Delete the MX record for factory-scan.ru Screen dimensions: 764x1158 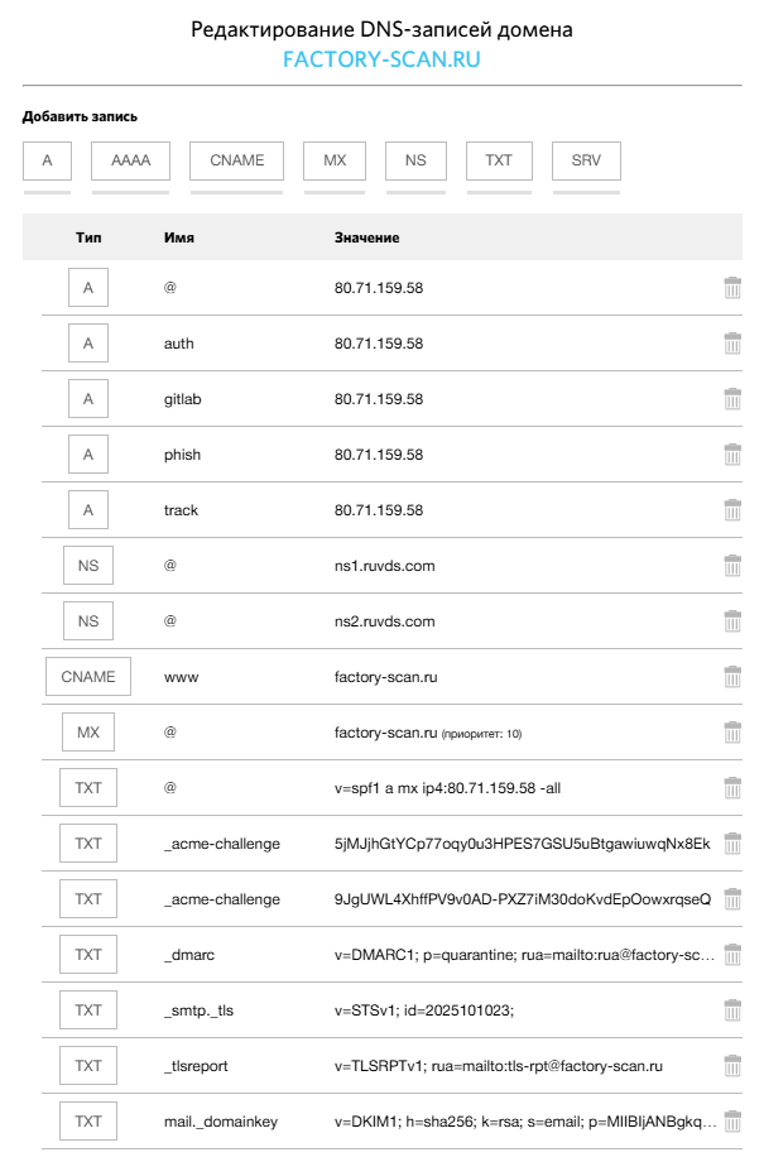pos(732,733)
